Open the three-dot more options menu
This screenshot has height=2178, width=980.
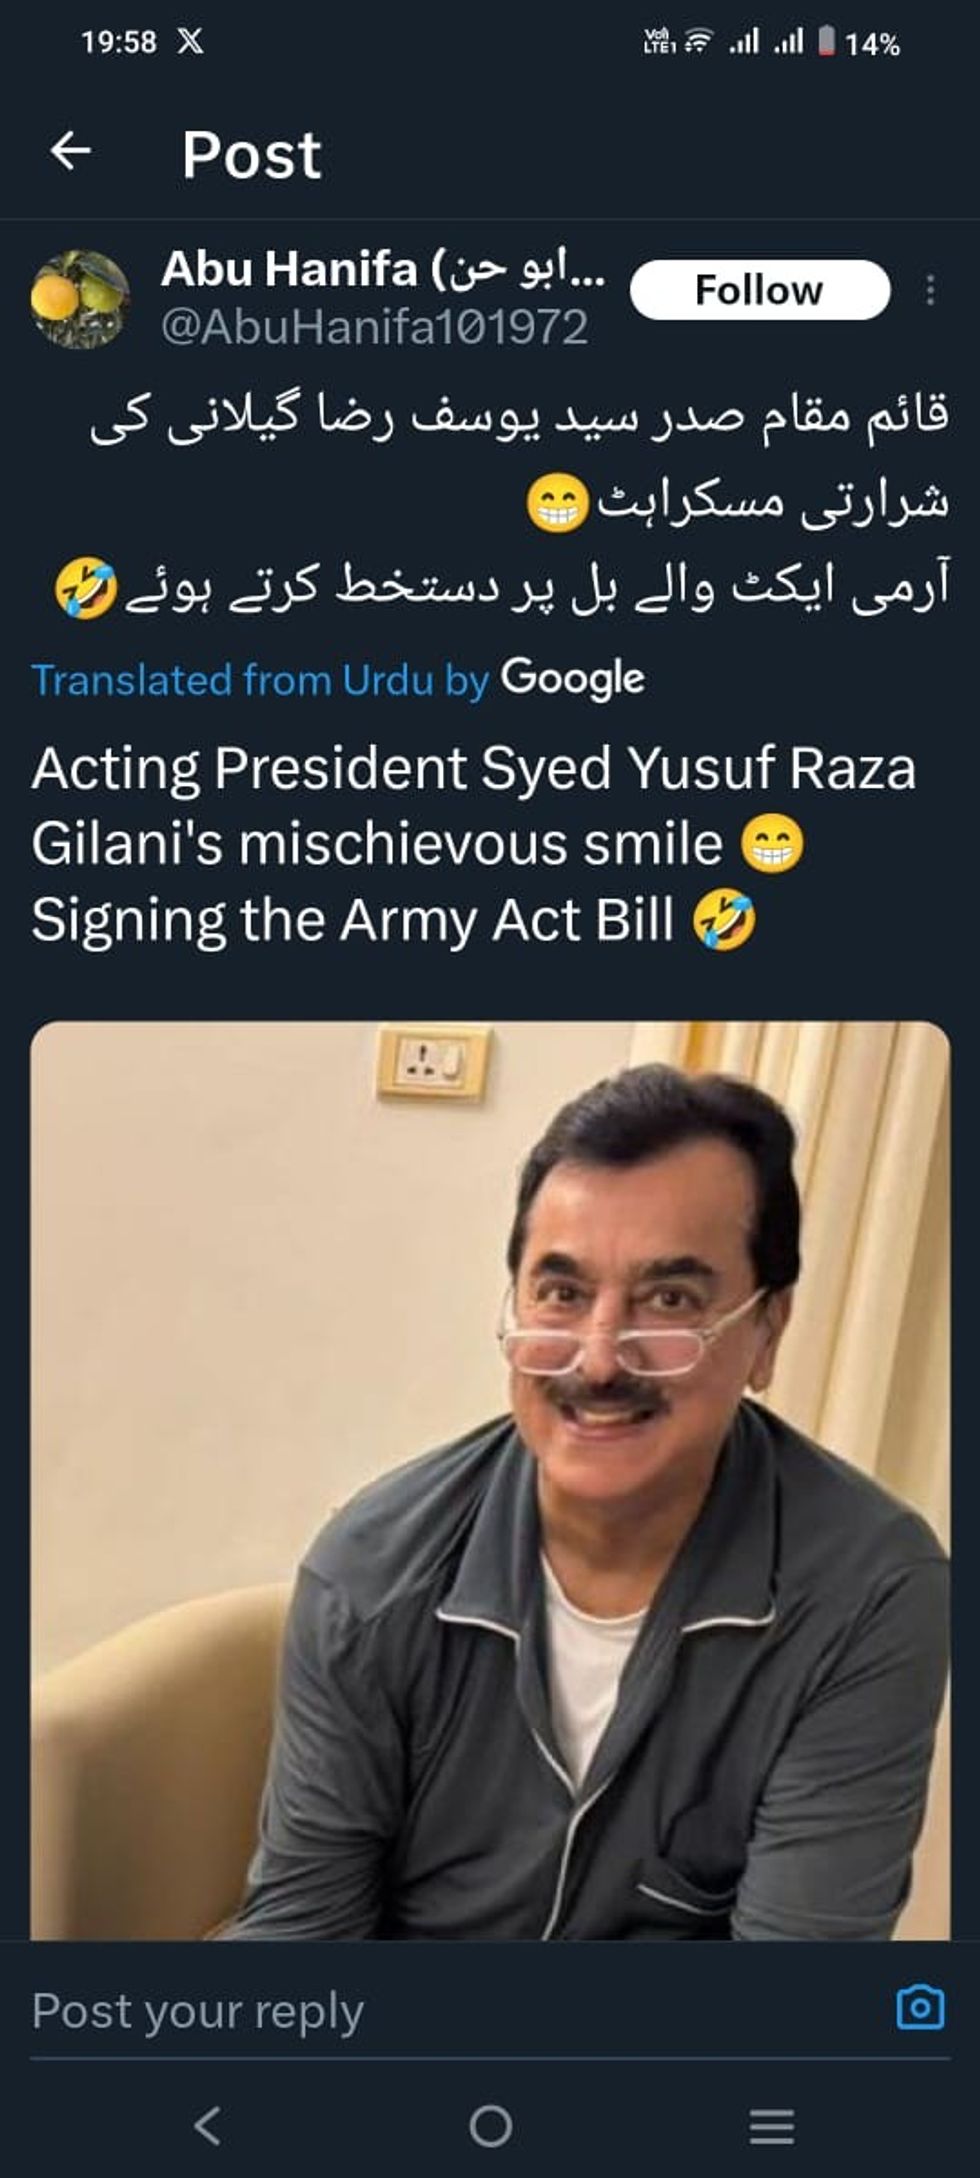pyautogui.click(x=930, y=290)
